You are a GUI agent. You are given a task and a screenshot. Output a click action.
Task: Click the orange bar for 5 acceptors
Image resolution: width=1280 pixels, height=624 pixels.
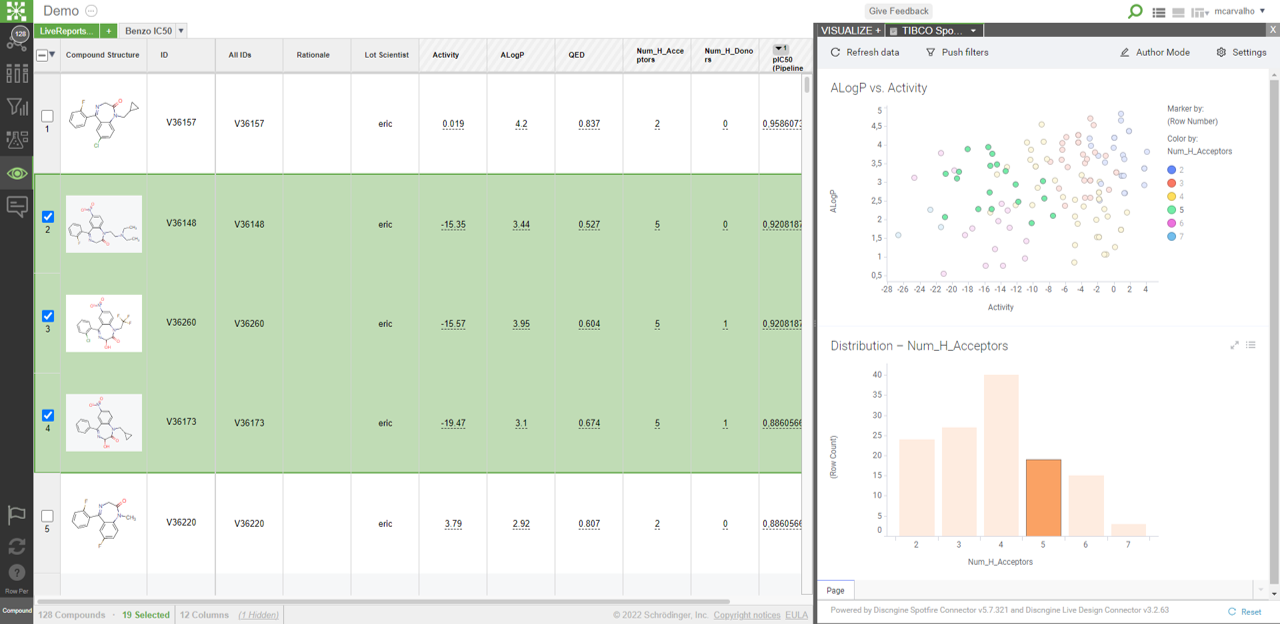pos(1043,497)
